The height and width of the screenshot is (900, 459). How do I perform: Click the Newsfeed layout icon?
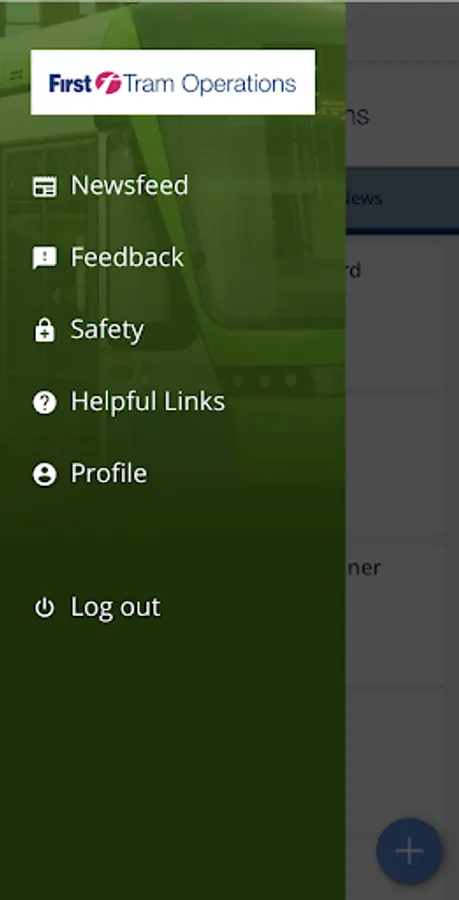(44, 187)
